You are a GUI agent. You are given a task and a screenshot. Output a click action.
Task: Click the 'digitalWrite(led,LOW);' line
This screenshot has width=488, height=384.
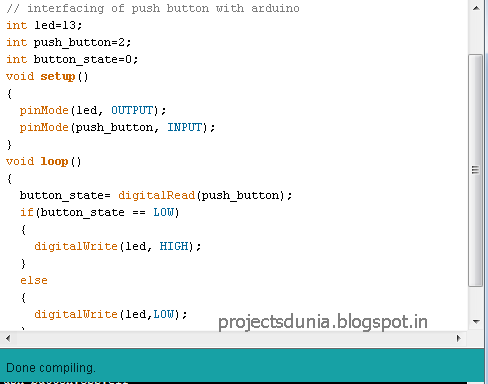click(111, 314)
